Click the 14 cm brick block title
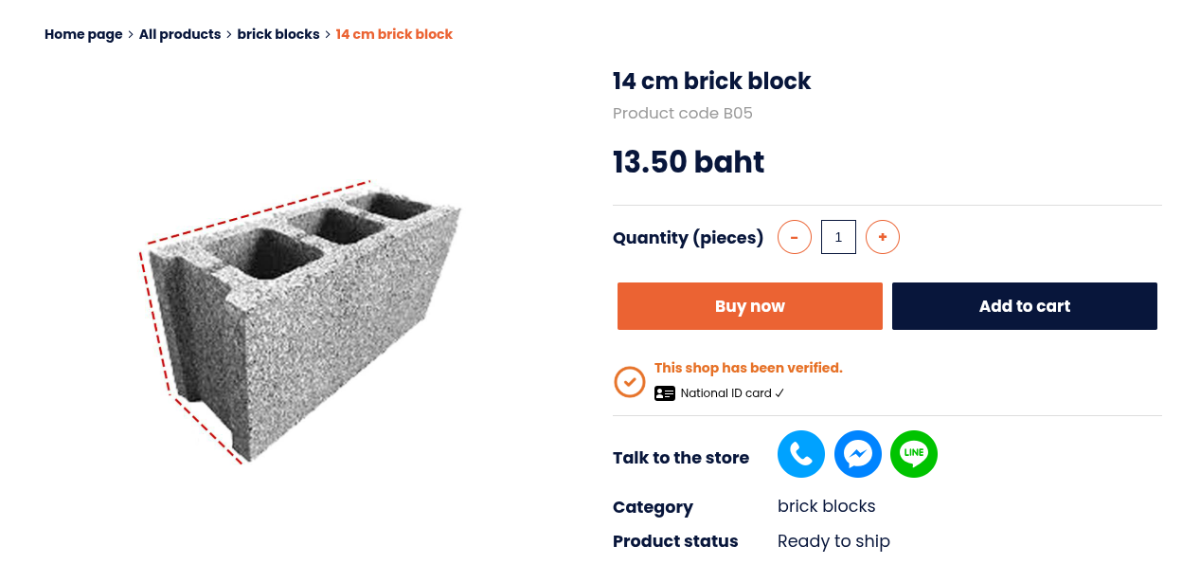The image size is (1200, 564). click(x=711, y=81)
